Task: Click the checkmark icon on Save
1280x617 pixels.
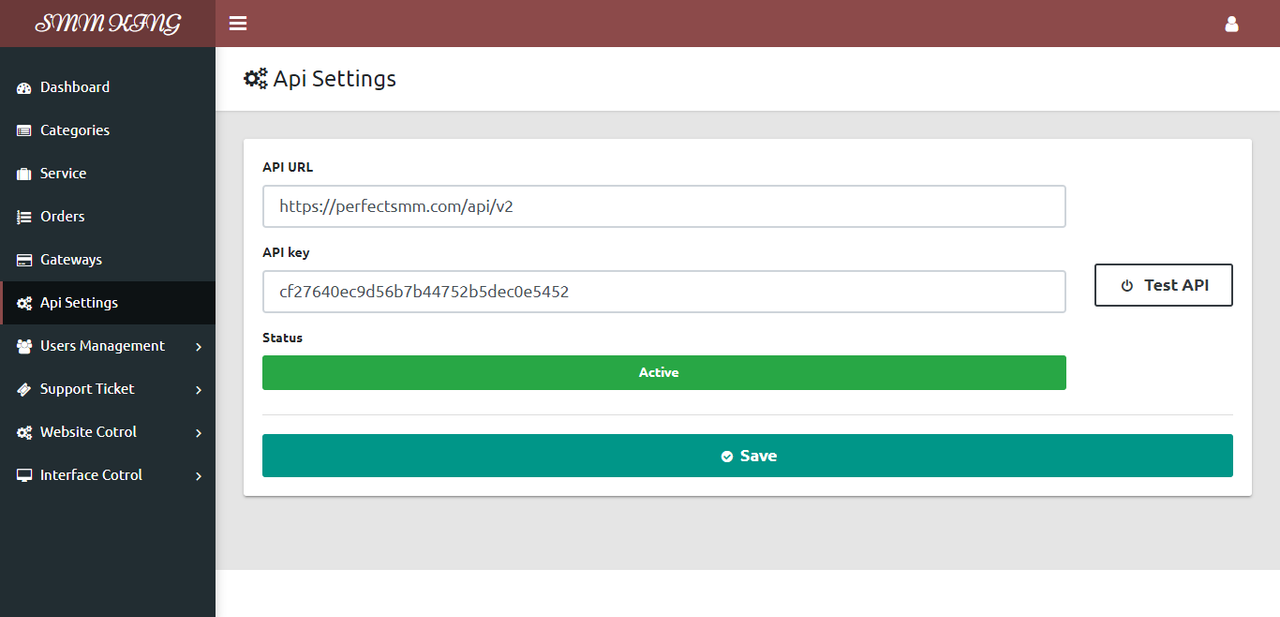Action: coord(727,456)
